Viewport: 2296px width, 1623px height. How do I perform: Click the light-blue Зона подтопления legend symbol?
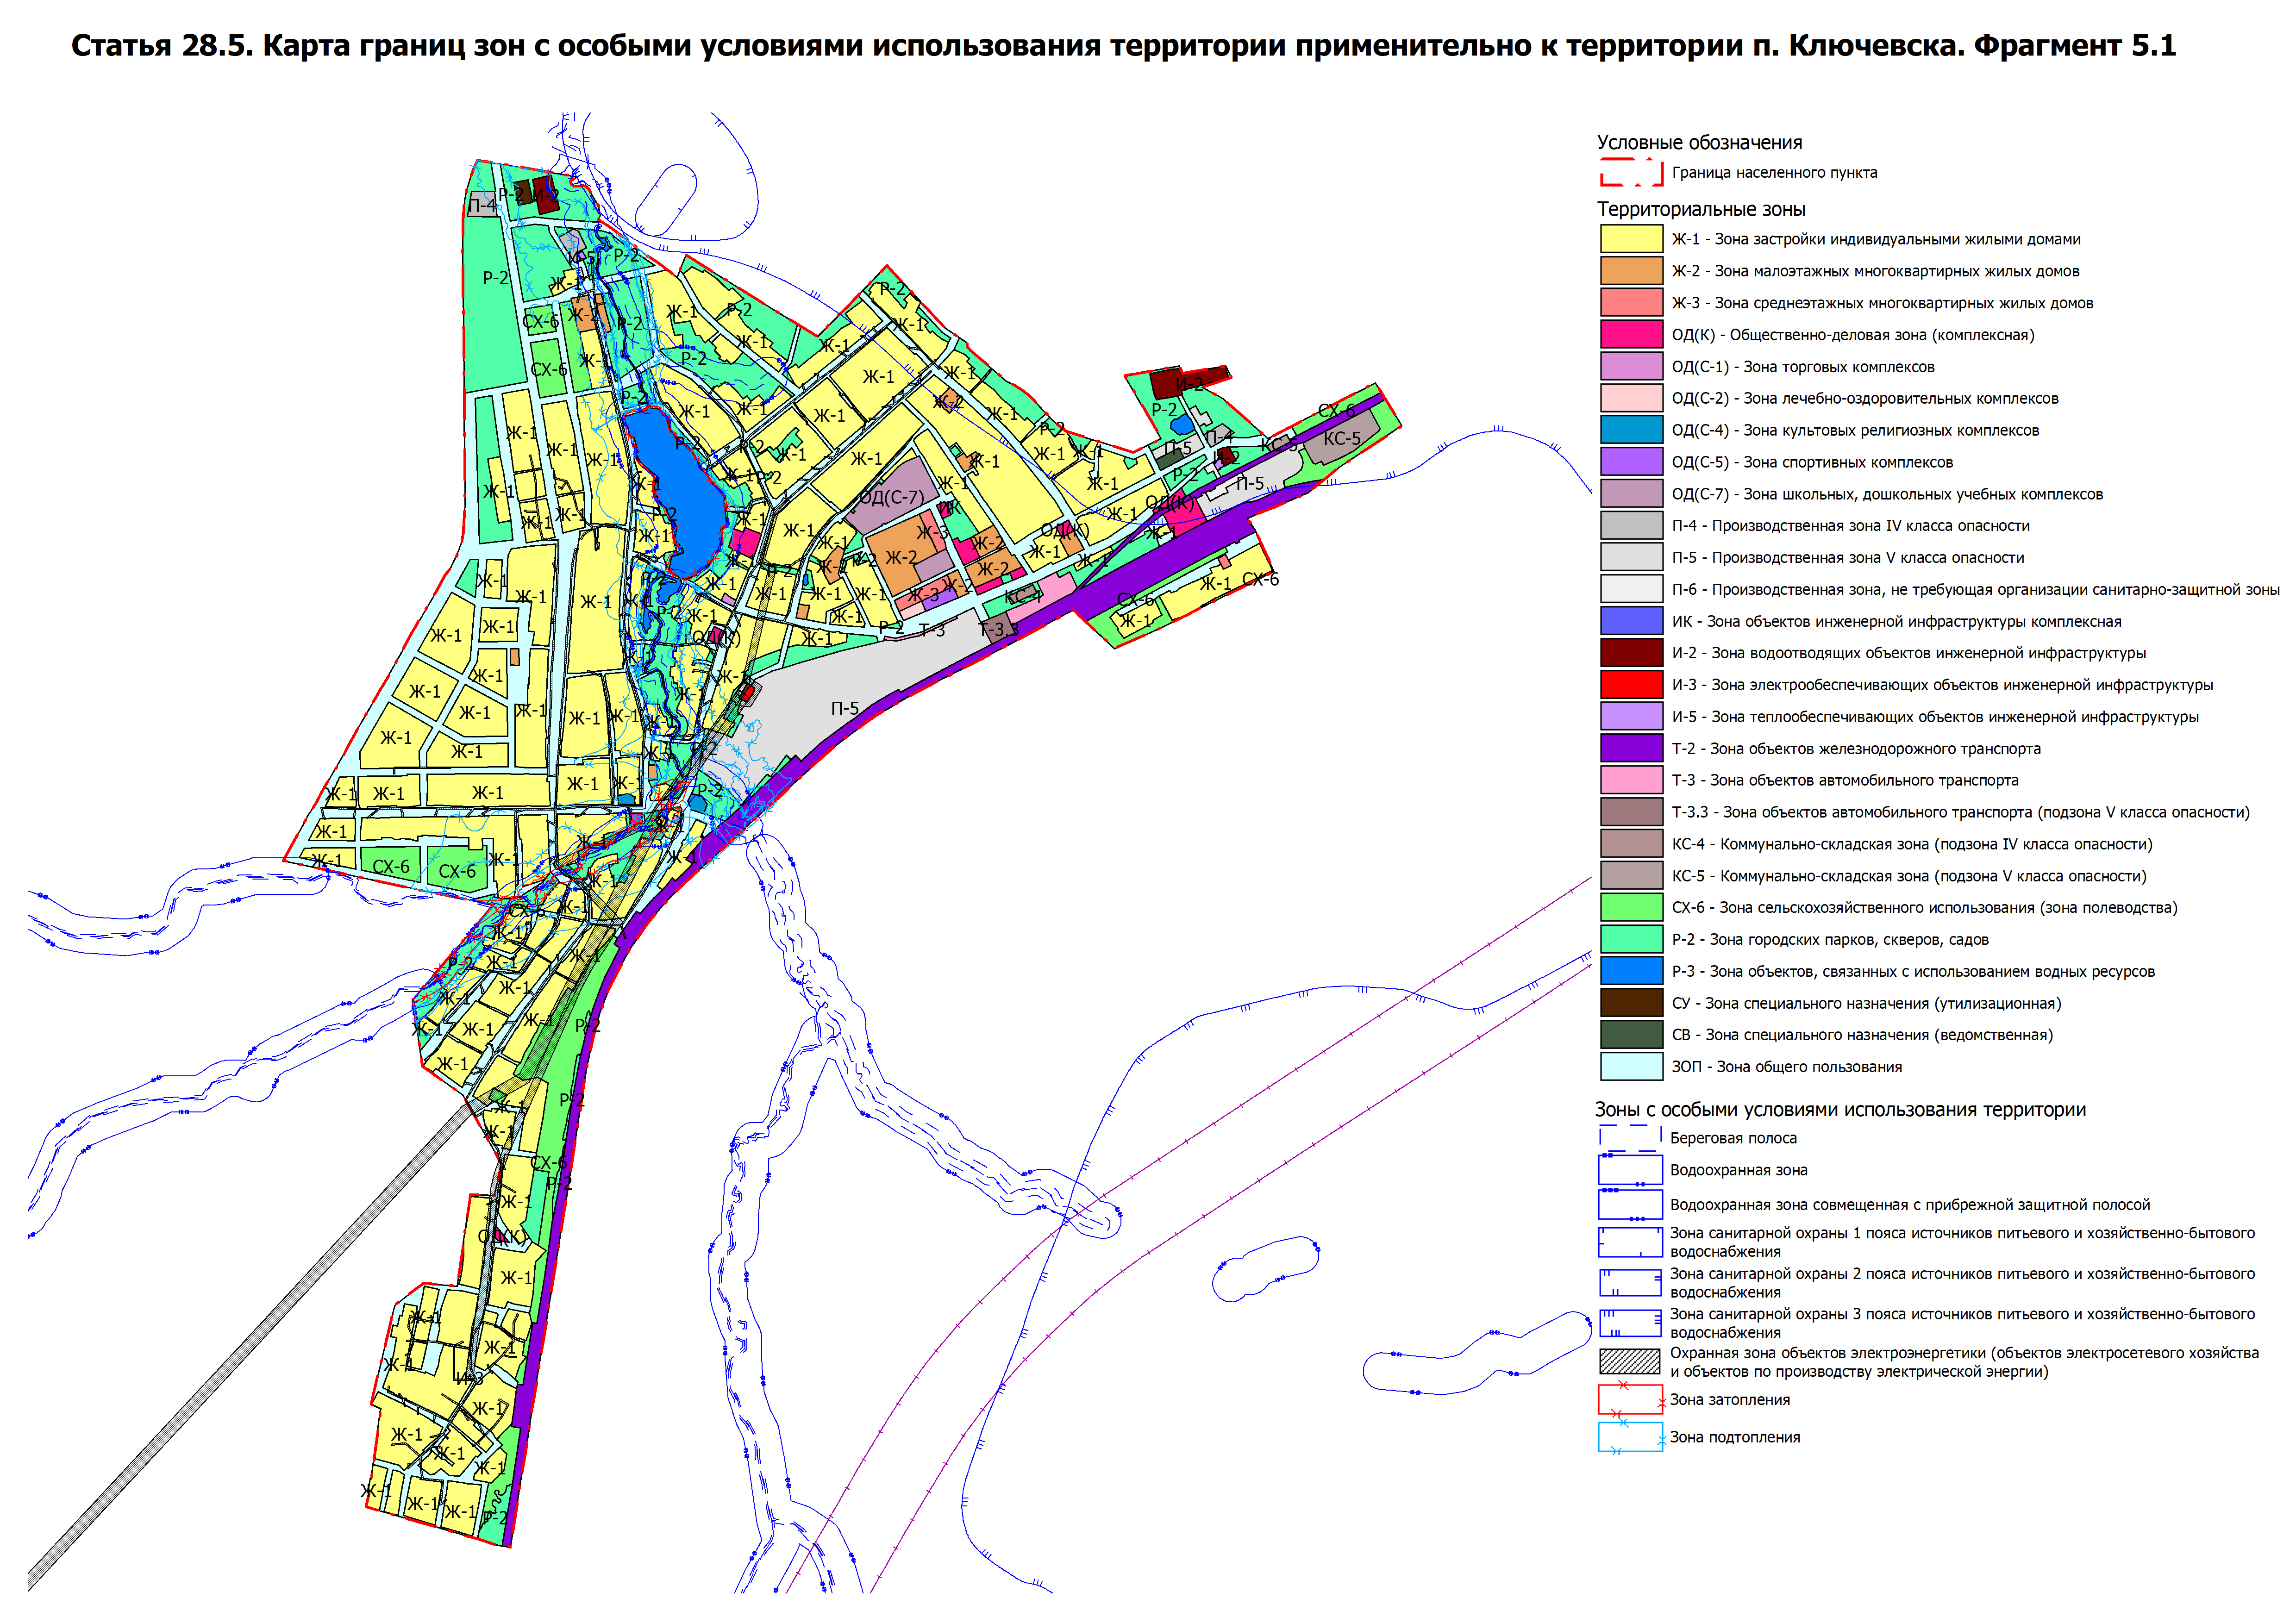(1630, 1437)
